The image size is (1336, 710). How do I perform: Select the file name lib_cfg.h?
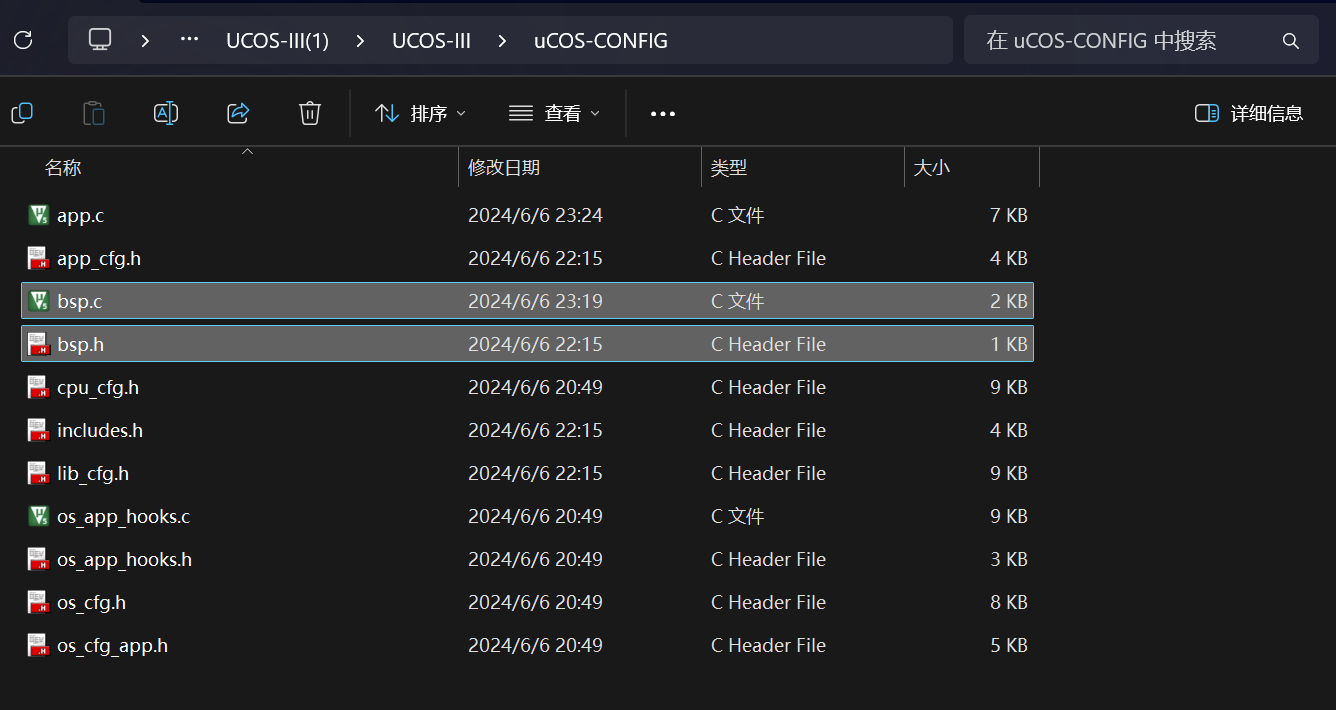(93, 474)
